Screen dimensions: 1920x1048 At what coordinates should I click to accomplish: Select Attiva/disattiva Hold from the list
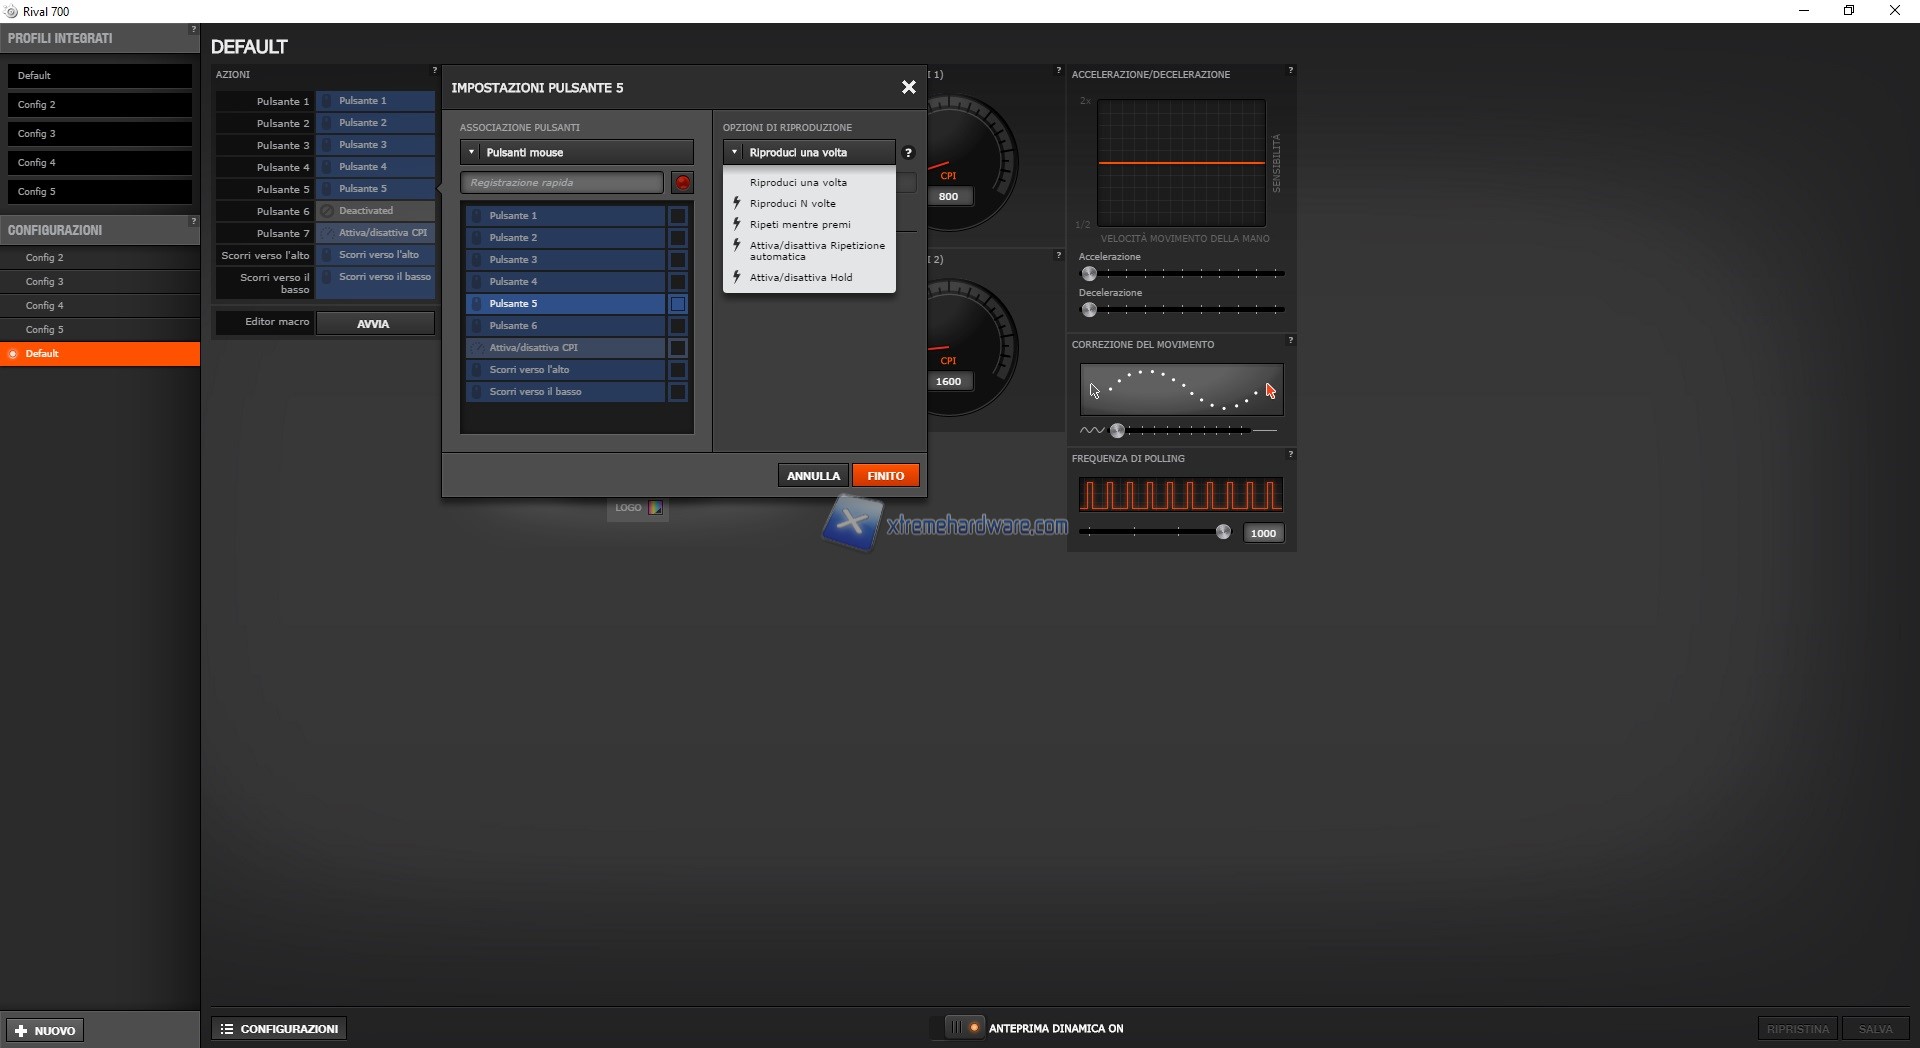801,278
